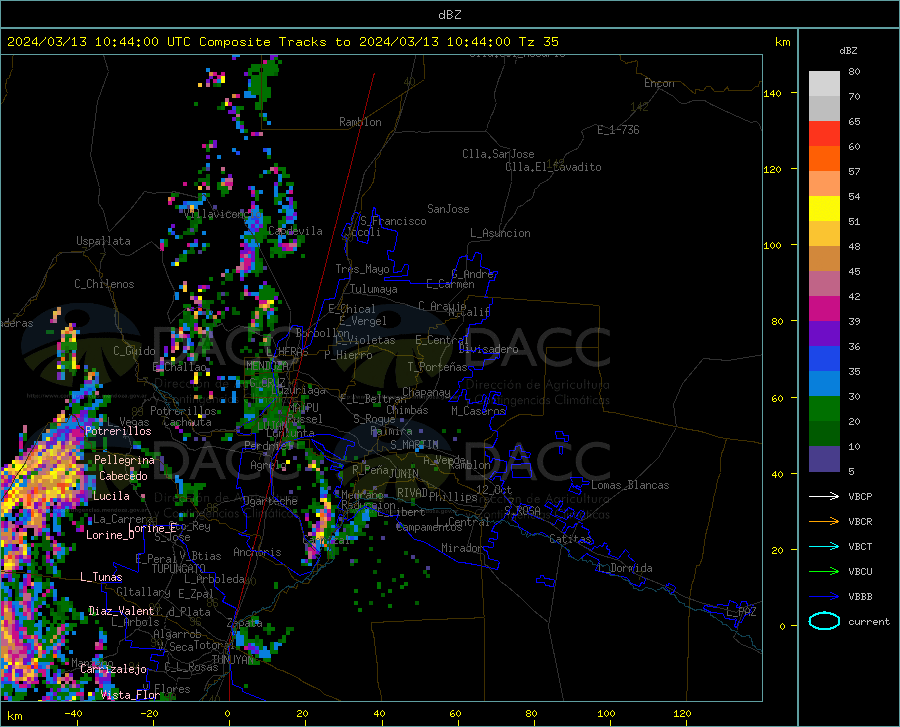The width and height of the screenshot is (900, 727).
Task: Click the Vista_Flor label
Action: (x=130, y=695)
